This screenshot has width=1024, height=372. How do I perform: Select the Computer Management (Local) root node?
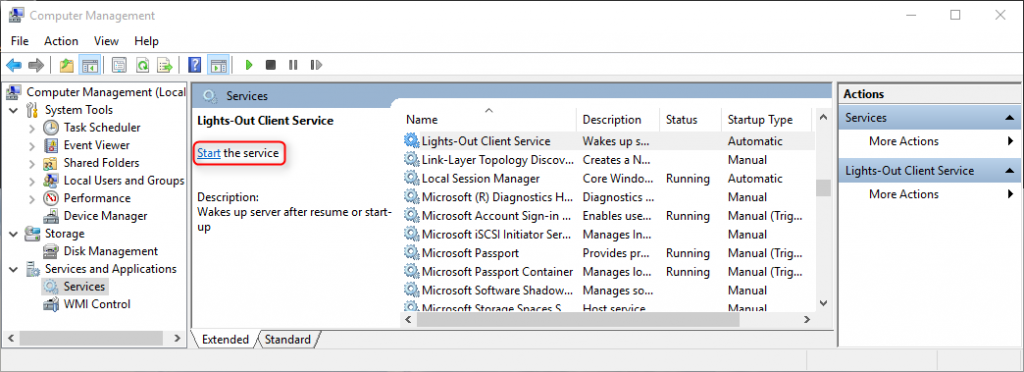point(106,92)
